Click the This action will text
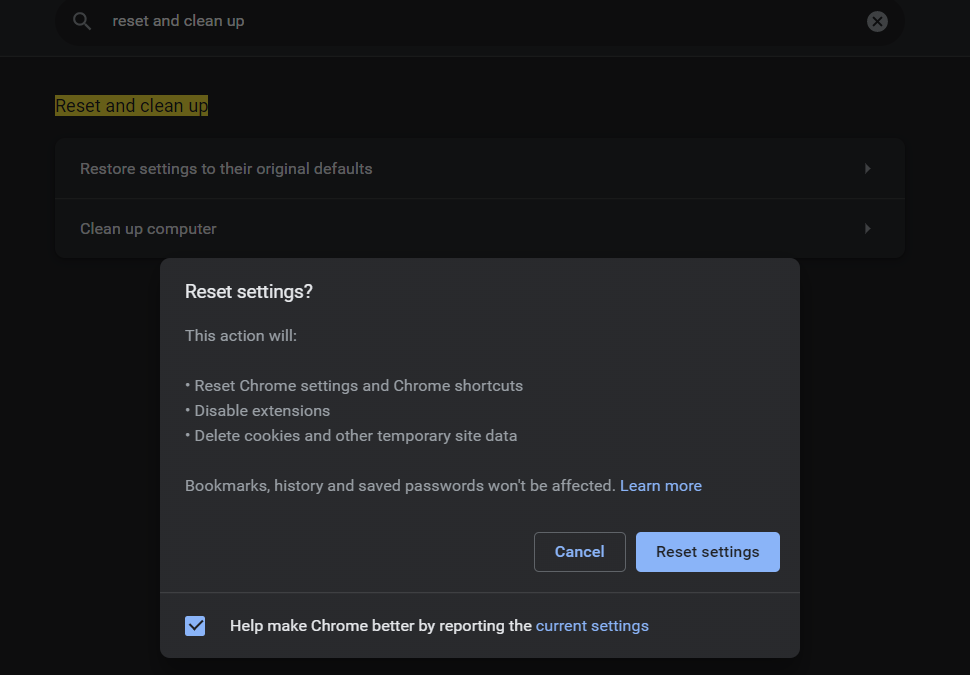Image resolution: width=970 pixels, height=675 pixels. pos(241,335)
